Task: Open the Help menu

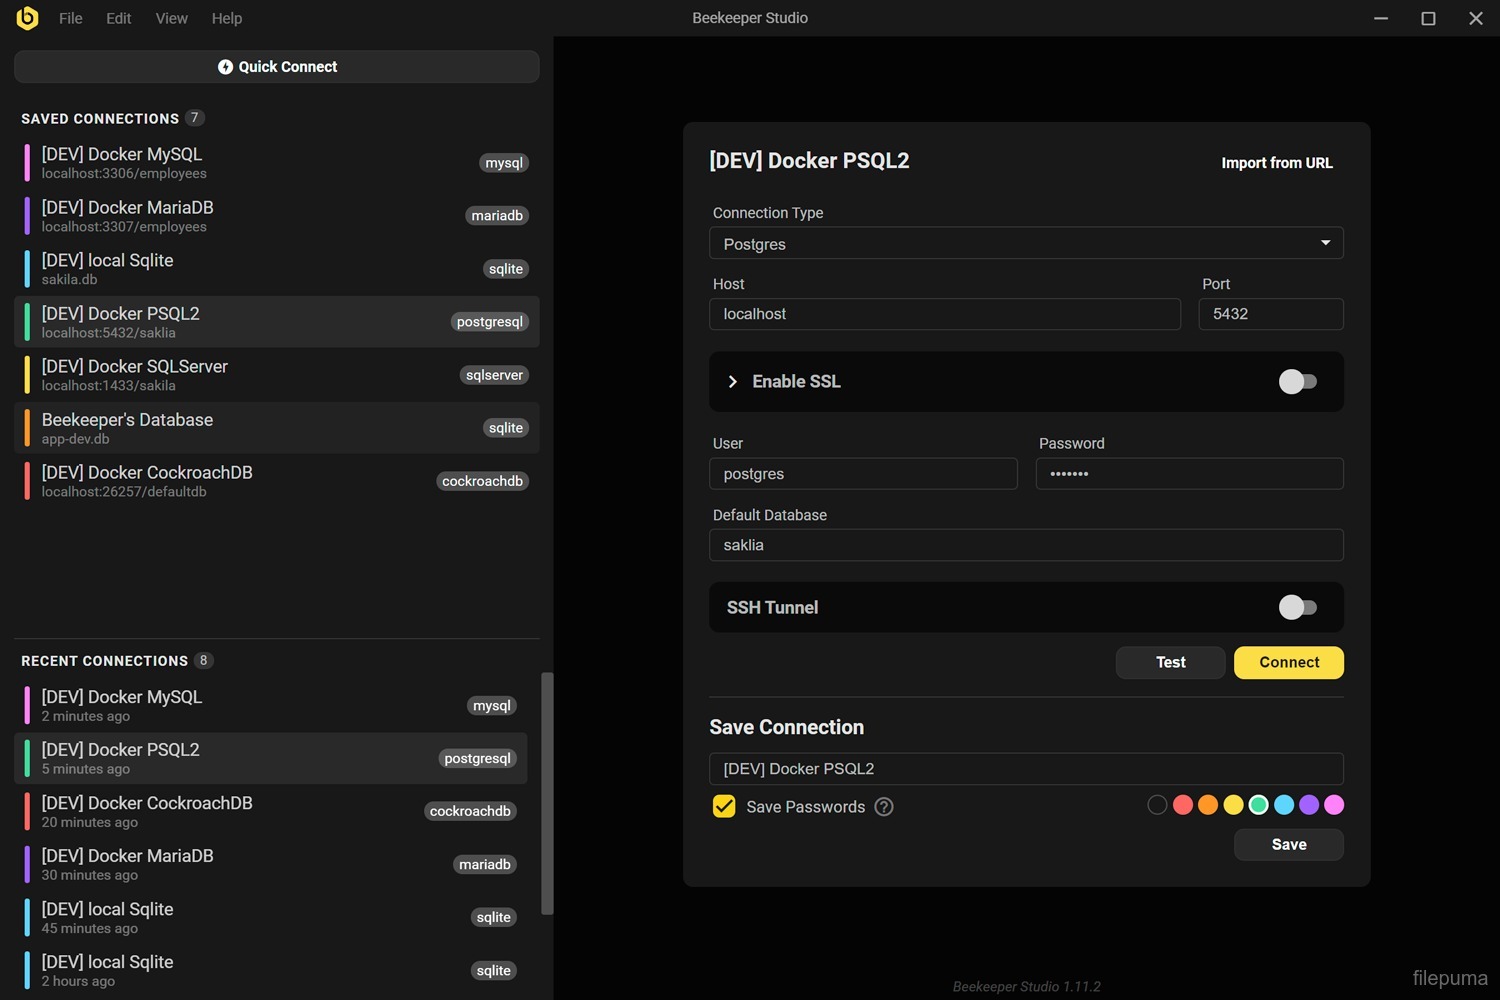Action: (x=226, y=18)
